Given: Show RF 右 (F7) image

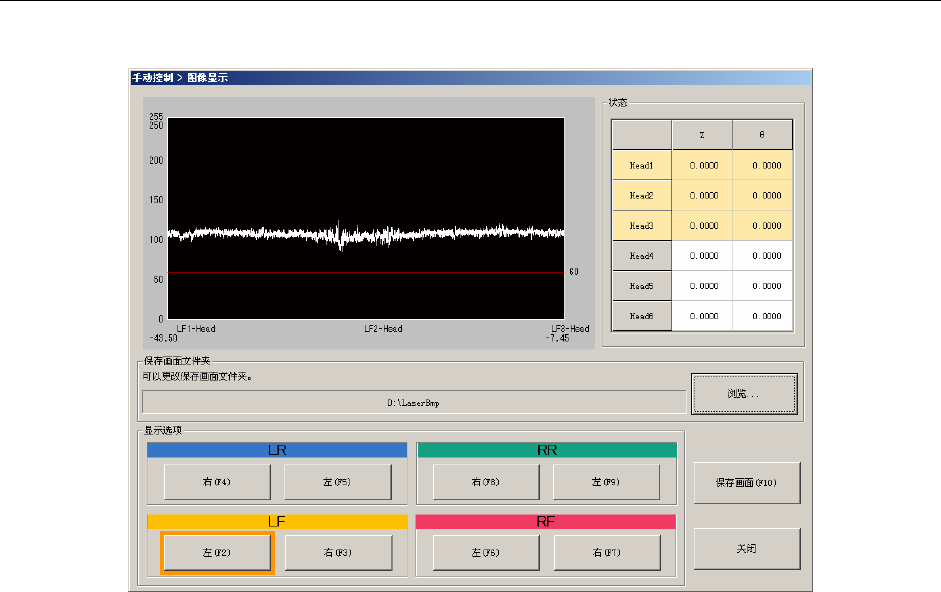Looking at the screenshot, I should 606,552.
